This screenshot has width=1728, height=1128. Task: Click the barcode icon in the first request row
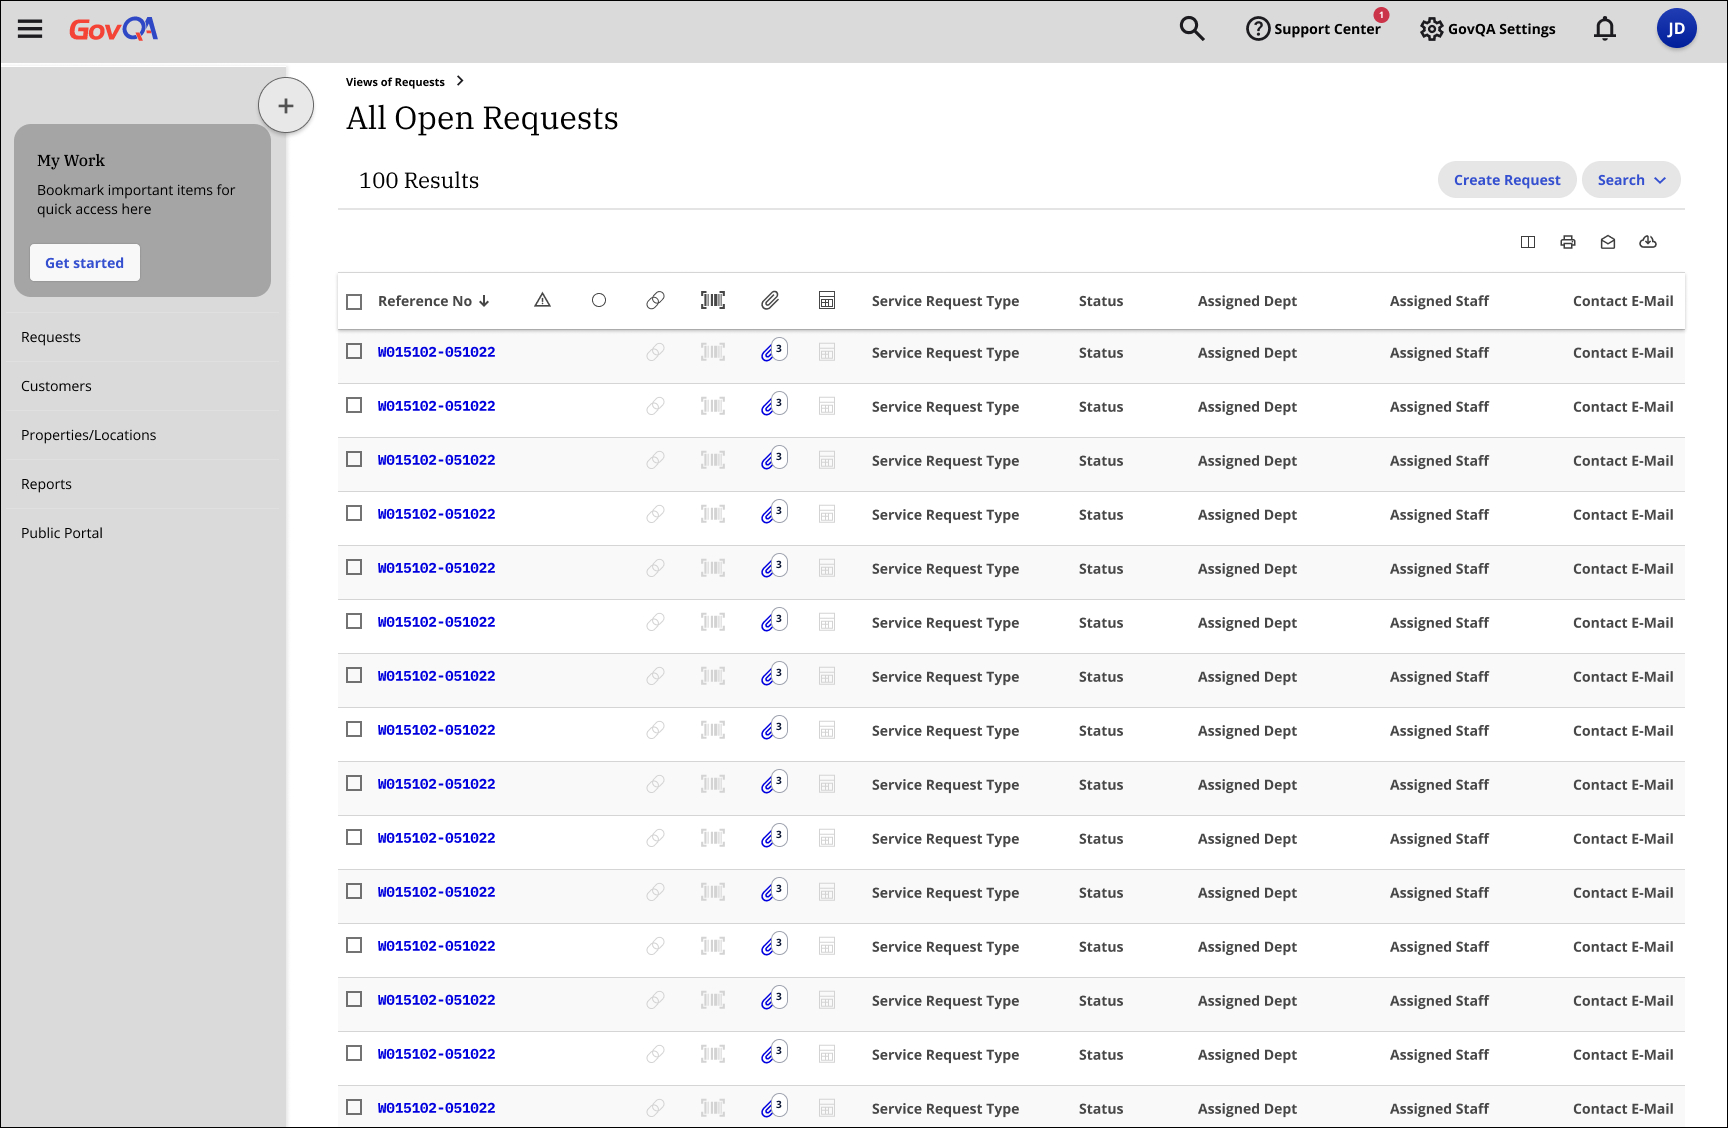(713, 352)
